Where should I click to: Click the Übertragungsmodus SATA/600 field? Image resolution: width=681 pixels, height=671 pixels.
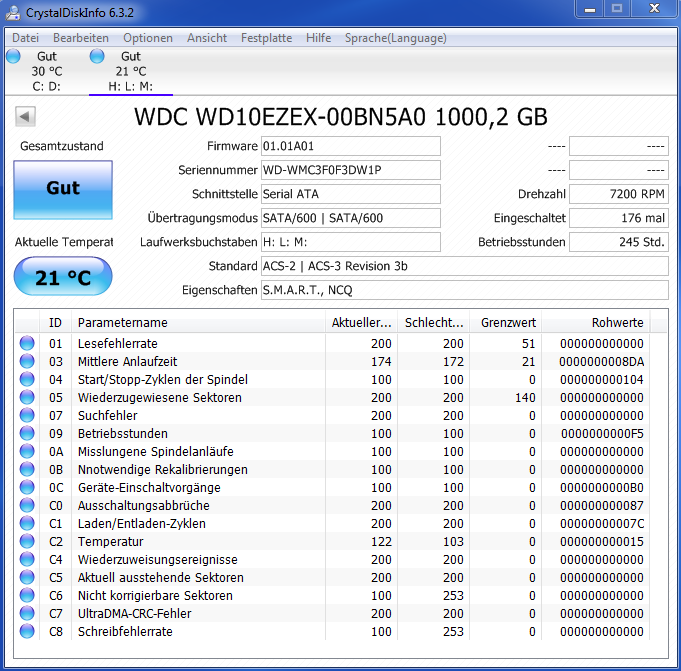[350, 218]
